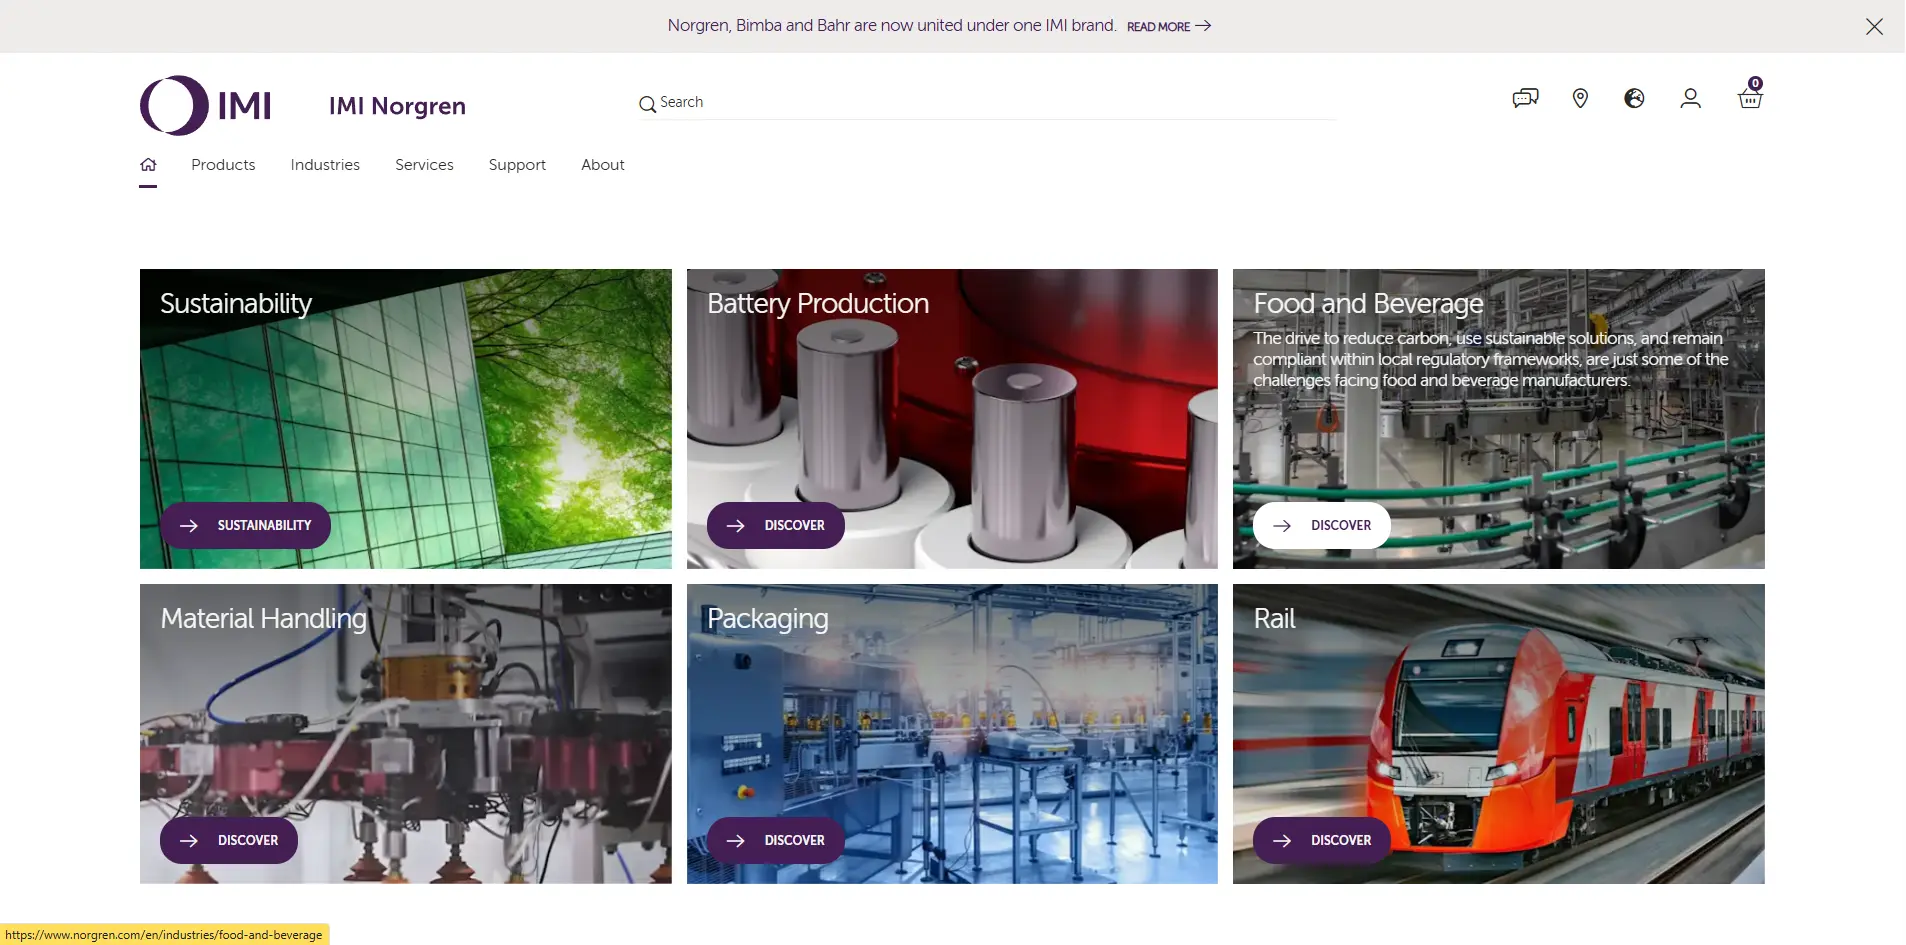Click the home icon in navigation
This screenshot has height=945, width=1906.
pos(148,165)
